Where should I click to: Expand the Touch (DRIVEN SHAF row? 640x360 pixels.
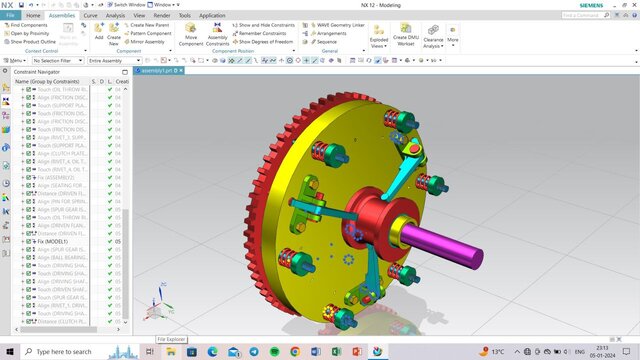[x=23, y=289]
